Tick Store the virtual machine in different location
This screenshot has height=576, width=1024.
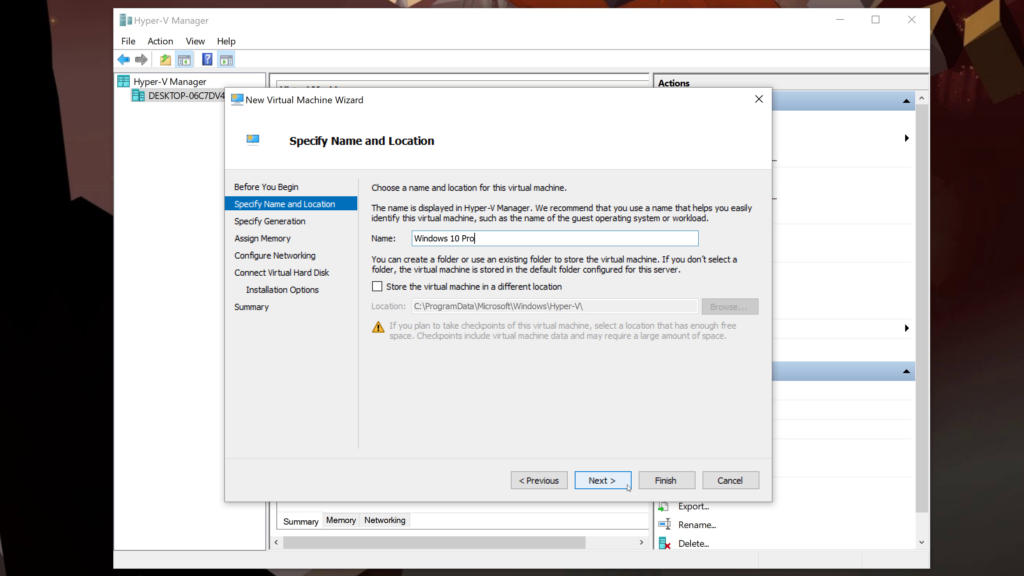click(377, 287)
